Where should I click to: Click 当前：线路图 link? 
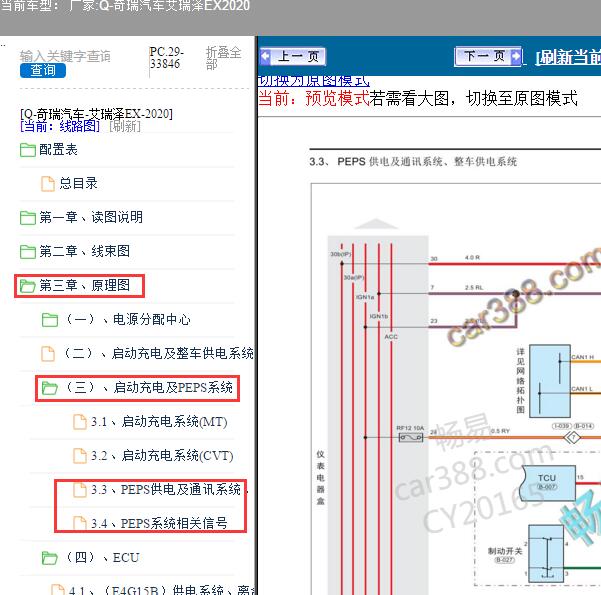(x=60, y=126)
